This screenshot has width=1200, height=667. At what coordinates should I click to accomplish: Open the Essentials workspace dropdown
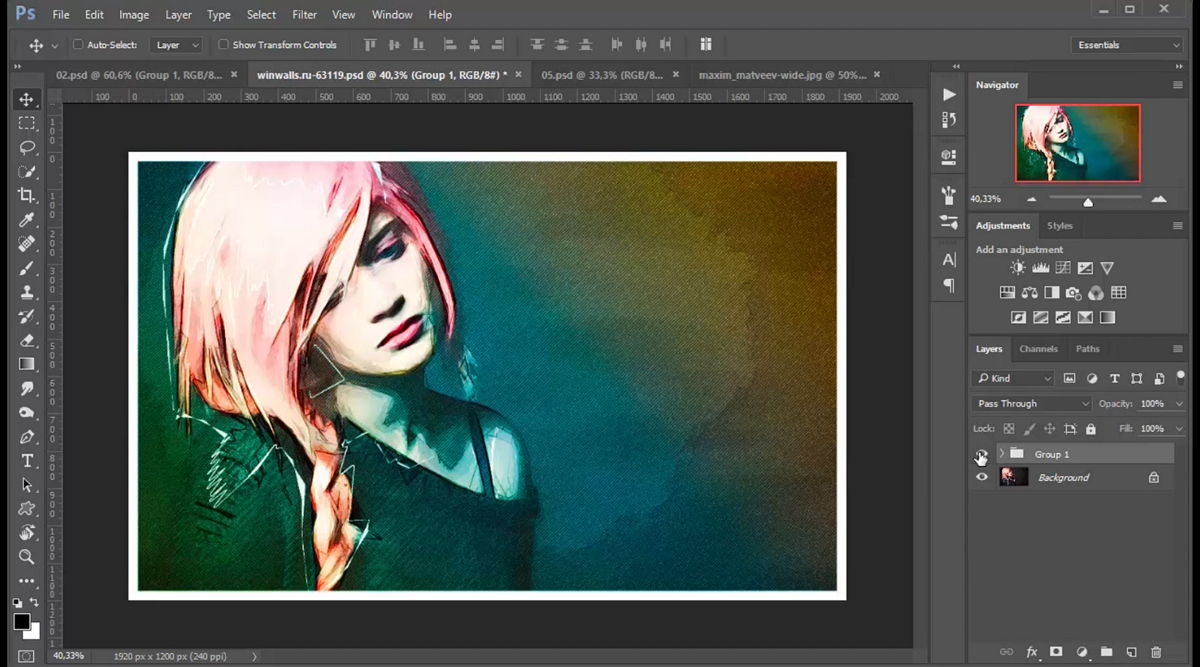(1126, 45)
